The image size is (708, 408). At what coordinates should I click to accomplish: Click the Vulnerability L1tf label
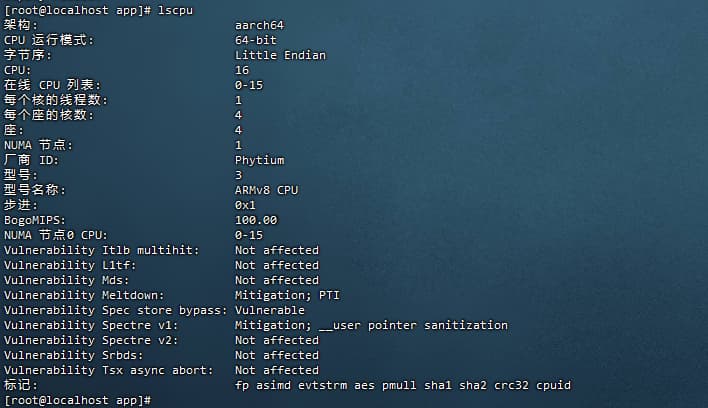tap(70, 265)
